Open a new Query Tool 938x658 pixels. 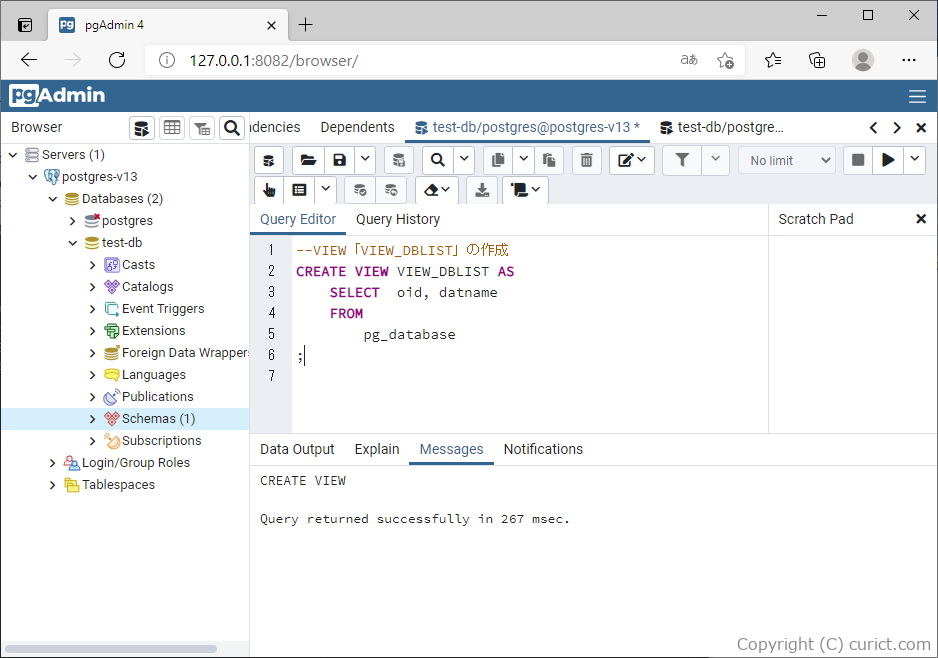tap(269, 160)
